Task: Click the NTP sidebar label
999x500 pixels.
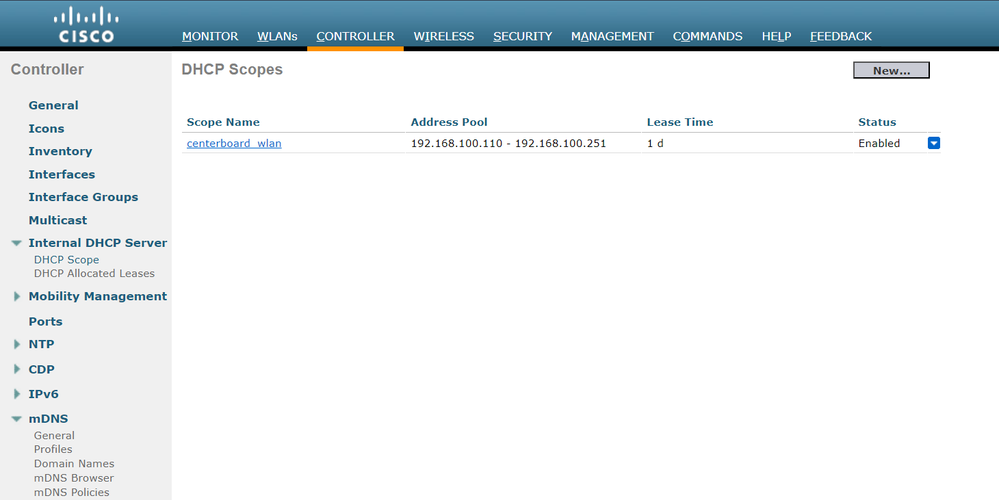Action: (41, 344)
